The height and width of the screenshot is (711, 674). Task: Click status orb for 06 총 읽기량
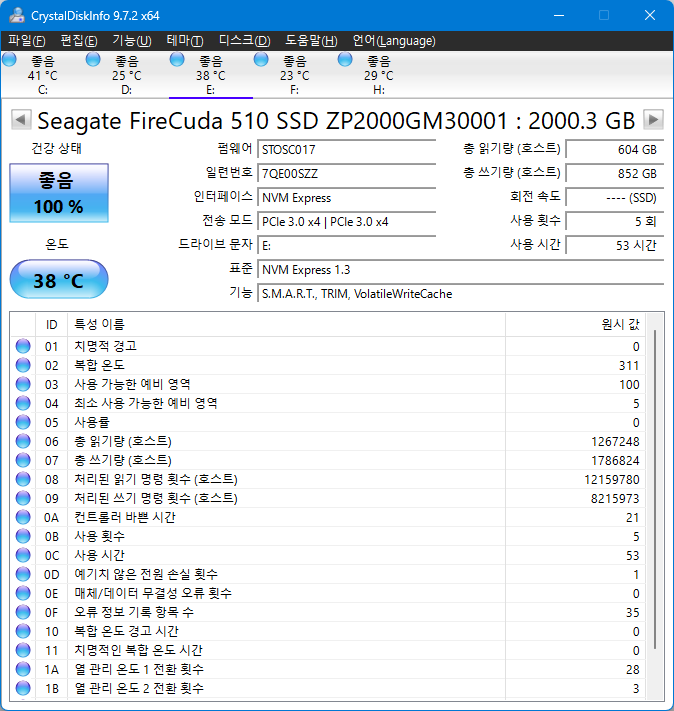pos(23,441)
